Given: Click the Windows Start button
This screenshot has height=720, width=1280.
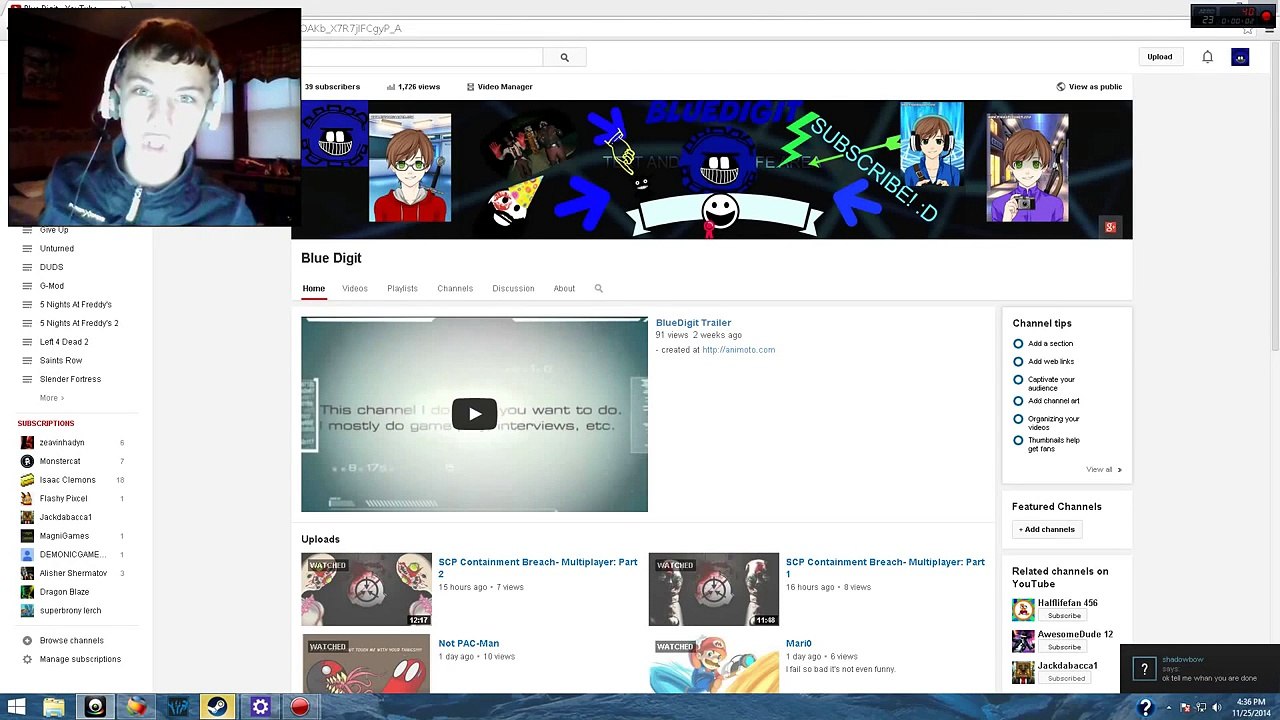Looking at the screenshot, I should click(16, 707).
